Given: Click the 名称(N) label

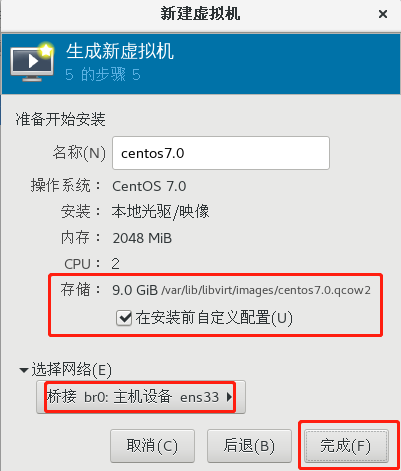Looking at the screenshot, I should (79, 153).
